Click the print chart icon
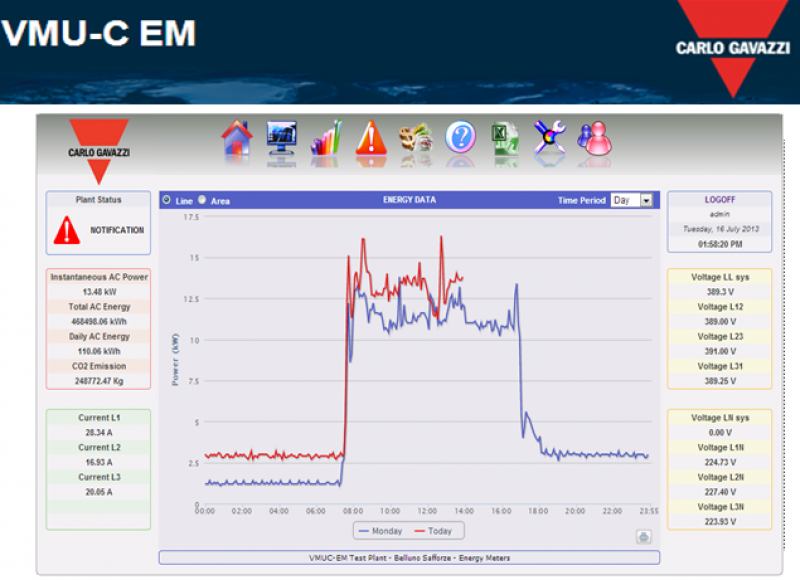 (x=643, y=537)
